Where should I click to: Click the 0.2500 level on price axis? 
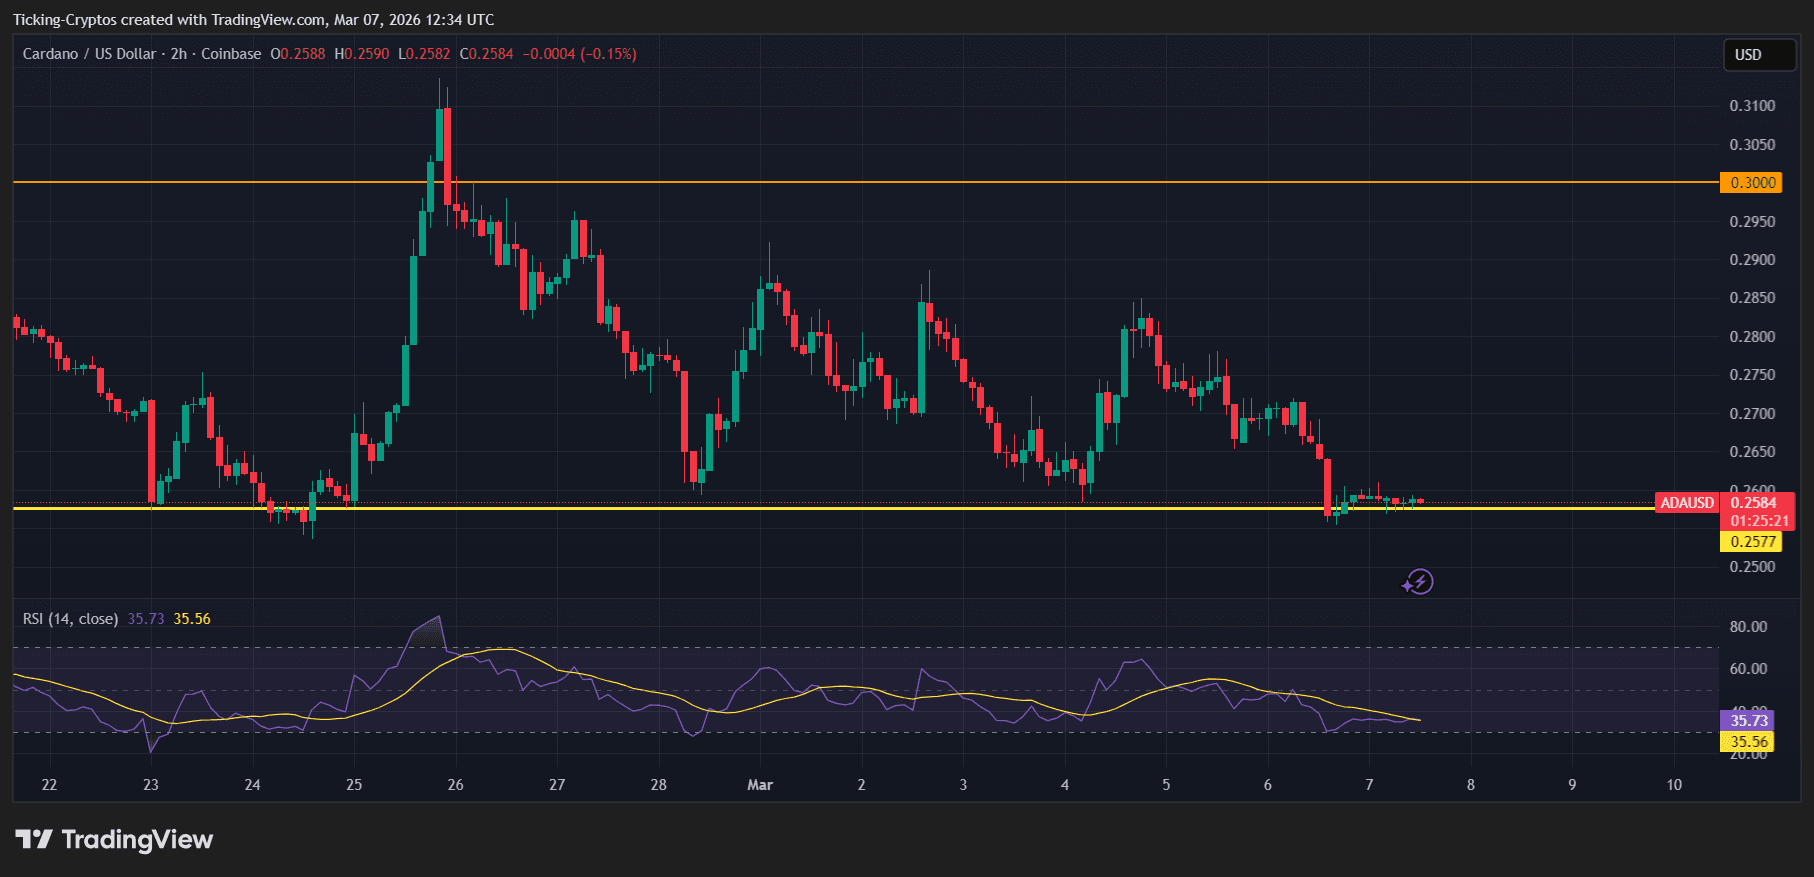click(x=1752, y=567)
